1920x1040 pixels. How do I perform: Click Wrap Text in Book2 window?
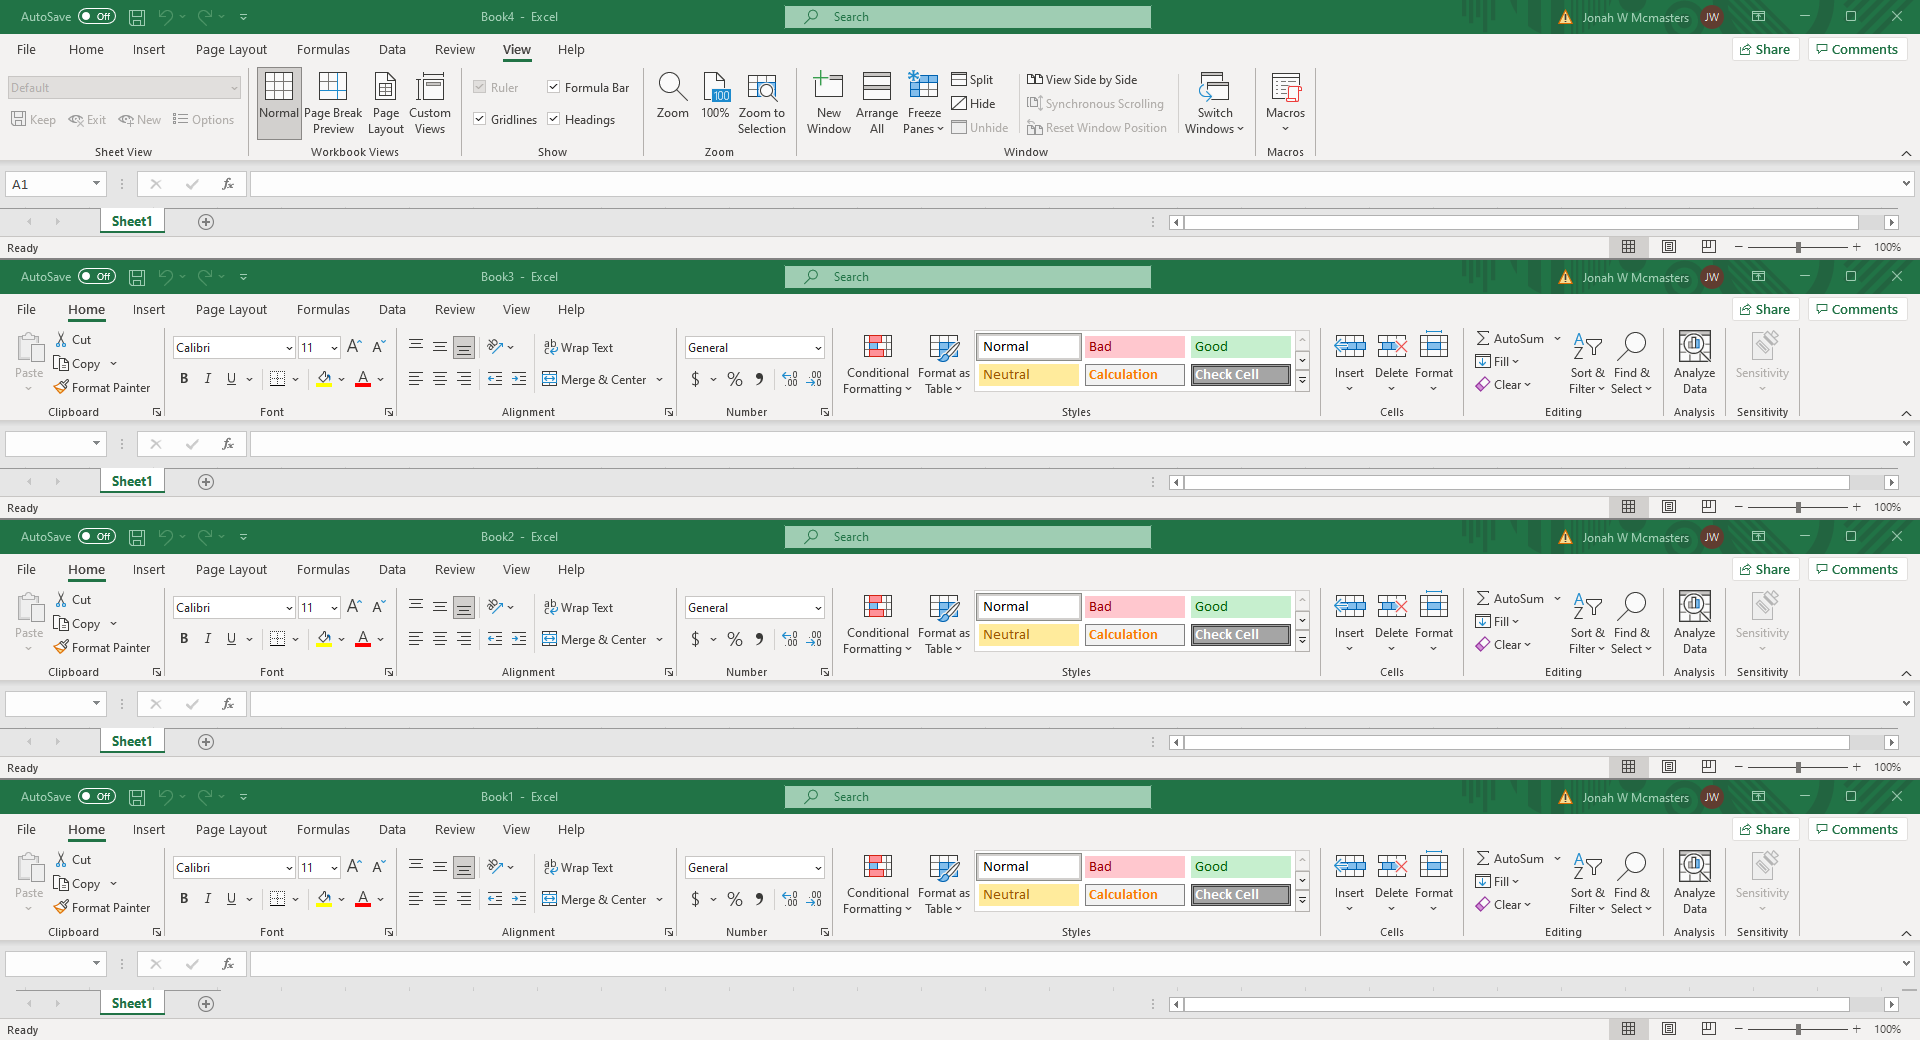click(x=578, y=608)
